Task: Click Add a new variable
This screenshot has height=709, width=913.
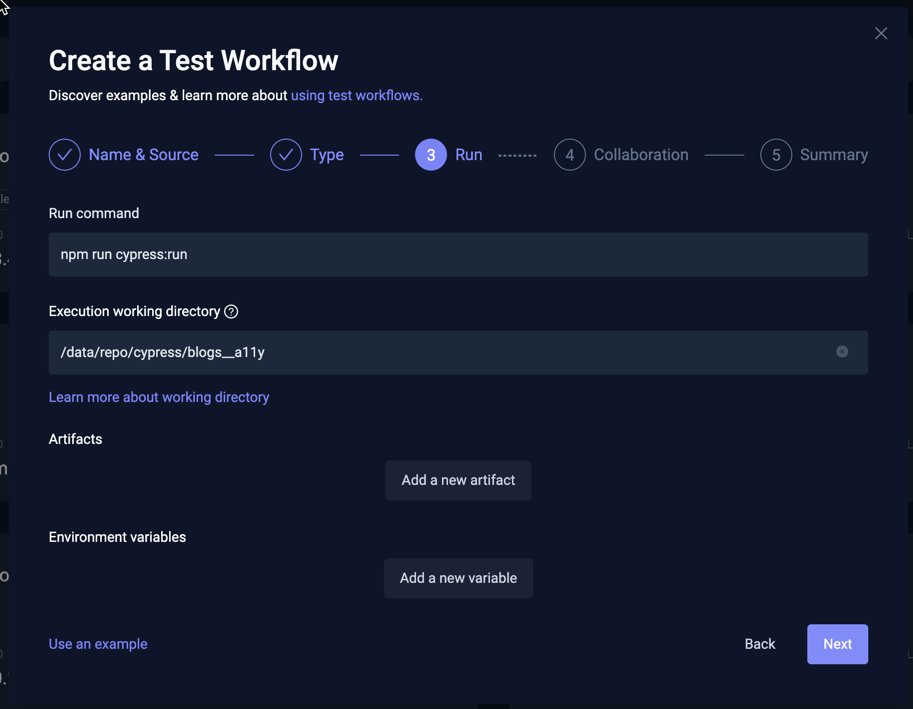Action: tap(458, 578)
